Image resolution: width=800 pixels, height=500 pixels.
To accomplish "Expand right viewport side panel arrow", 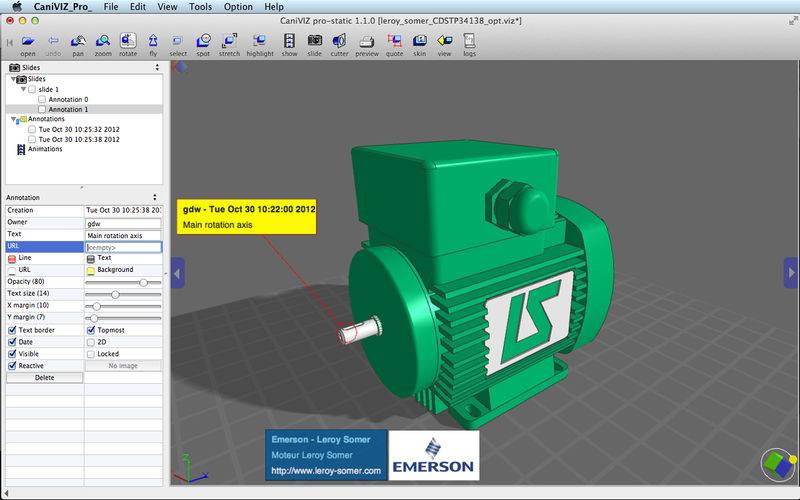I will (791, 273).
